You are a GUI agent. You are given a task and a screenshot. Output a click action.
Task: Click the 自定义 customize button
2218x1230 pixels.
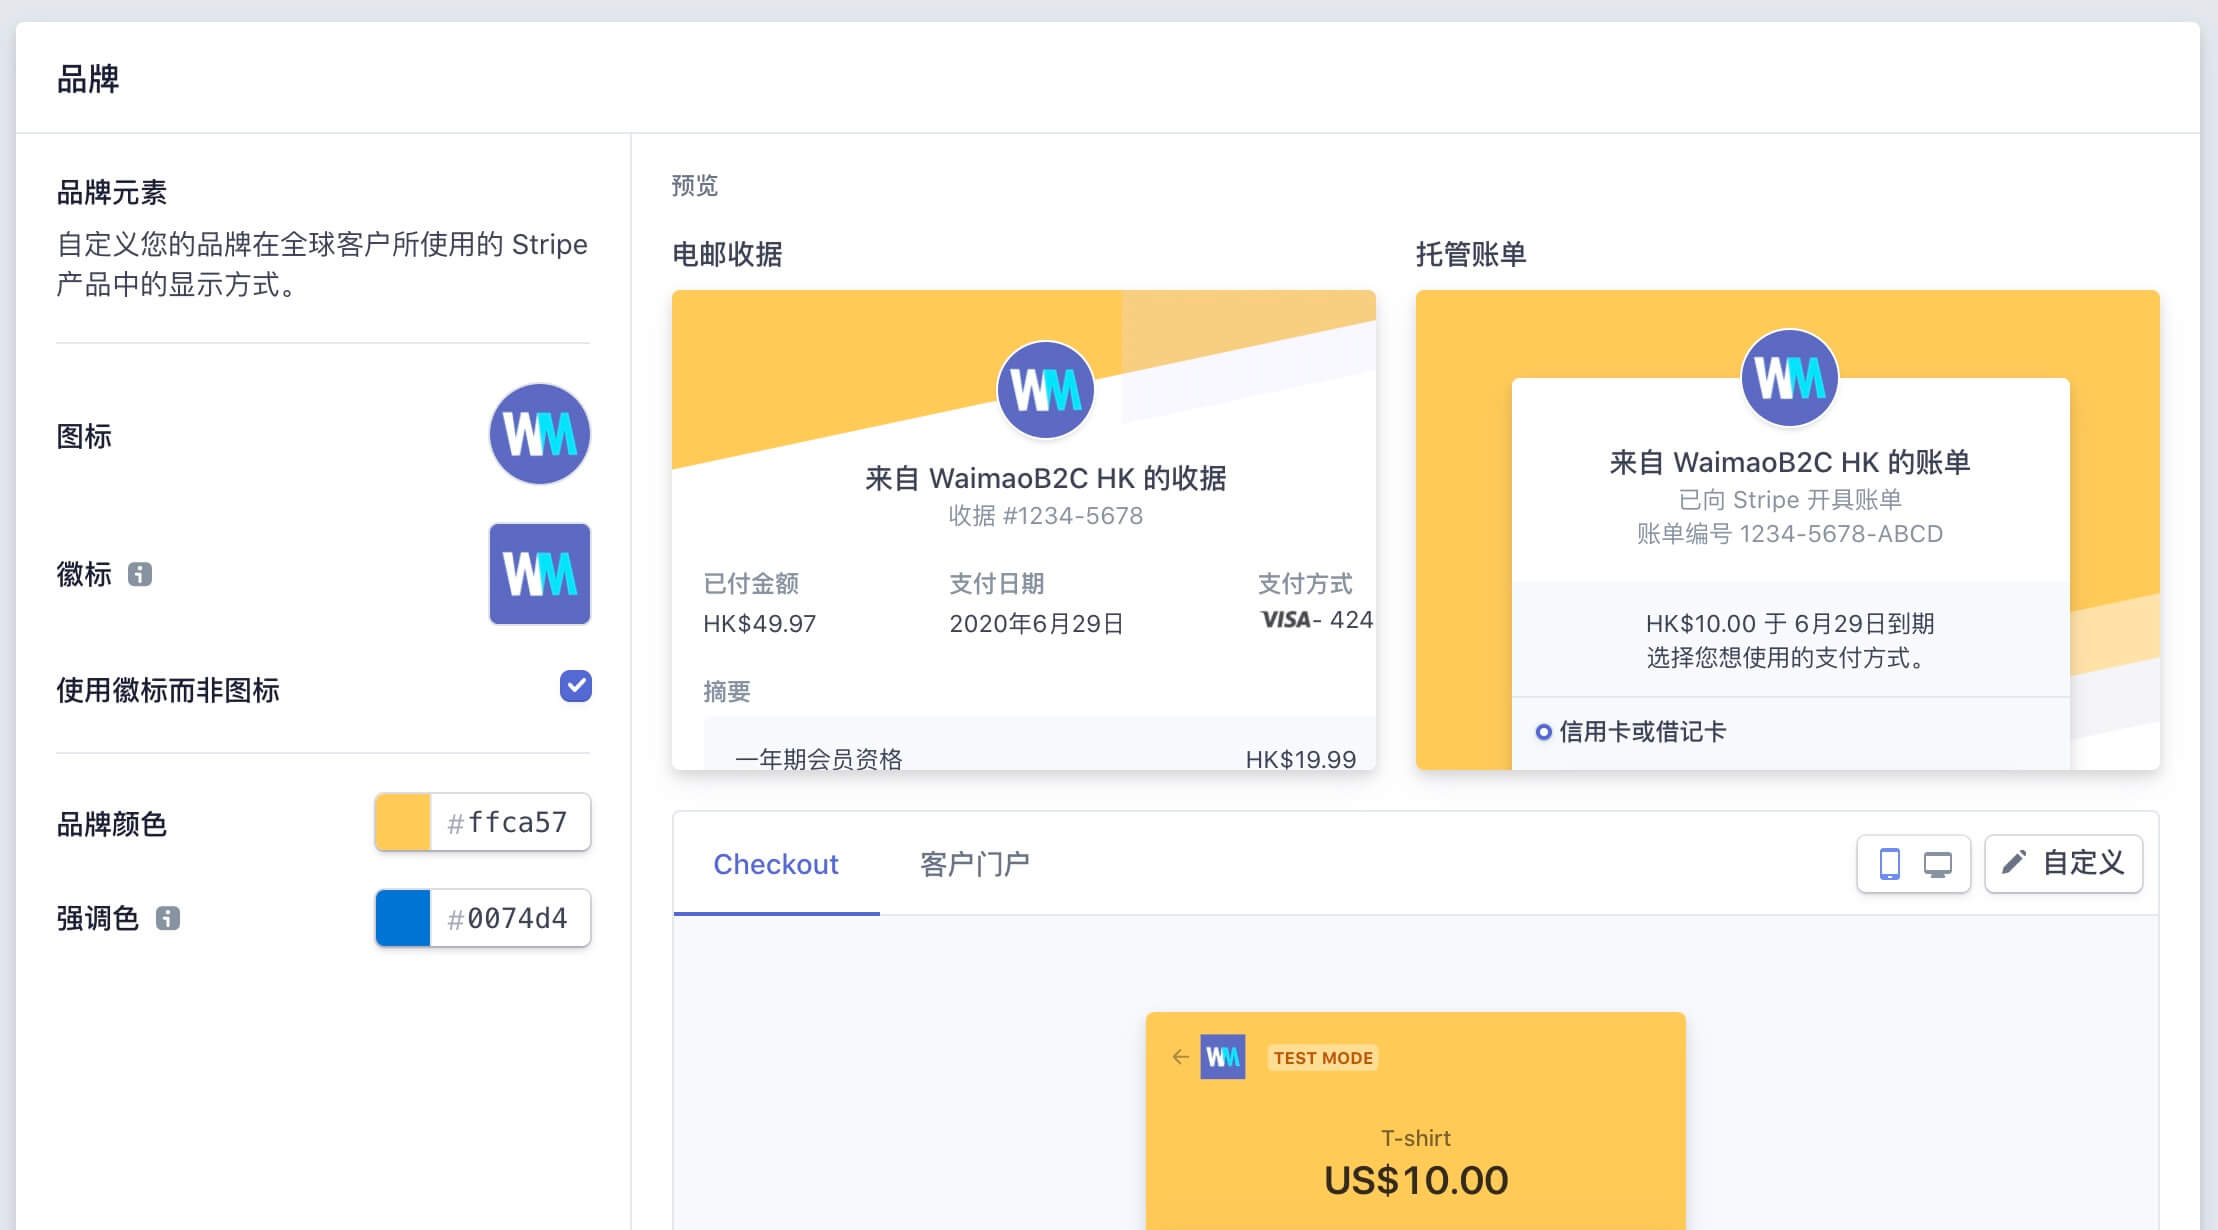(2064, 863)
